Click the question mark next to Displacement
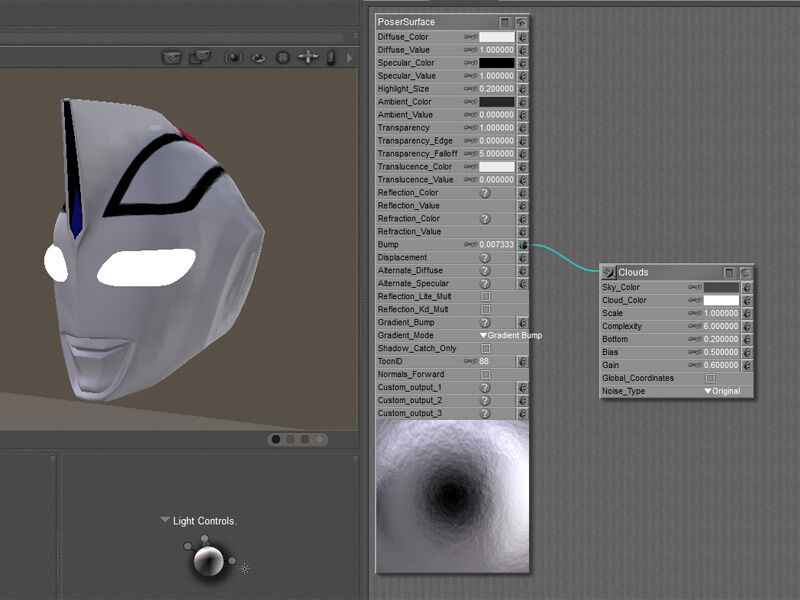The image size is (800, 600). click(485, 258)
